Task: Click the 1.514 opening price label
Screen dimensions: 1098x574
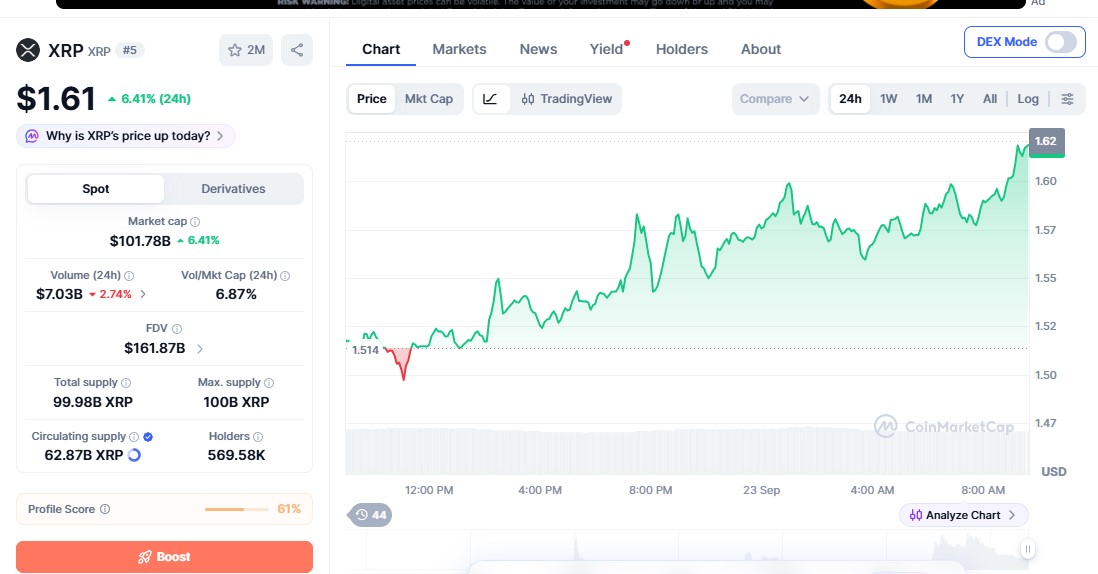Action: [366, 351]
